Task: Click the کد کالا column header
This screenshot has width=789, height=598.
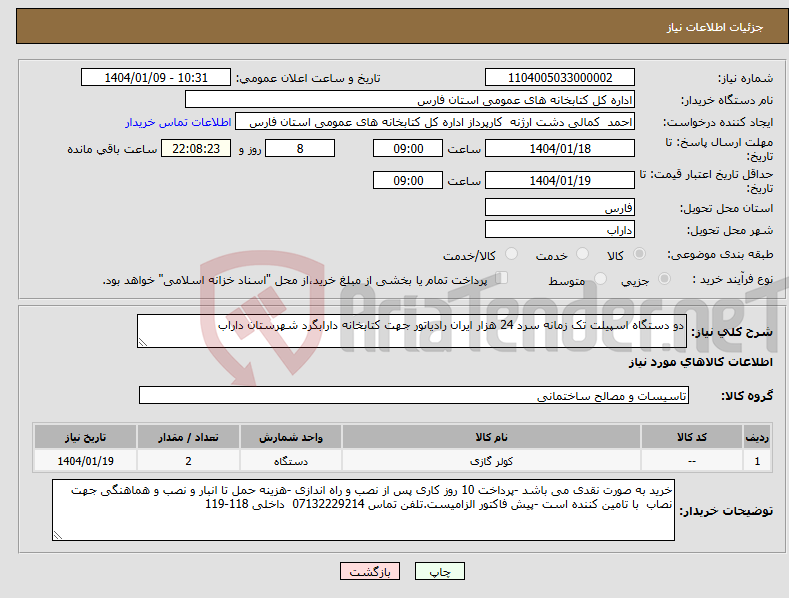Action: click(691, 437)
